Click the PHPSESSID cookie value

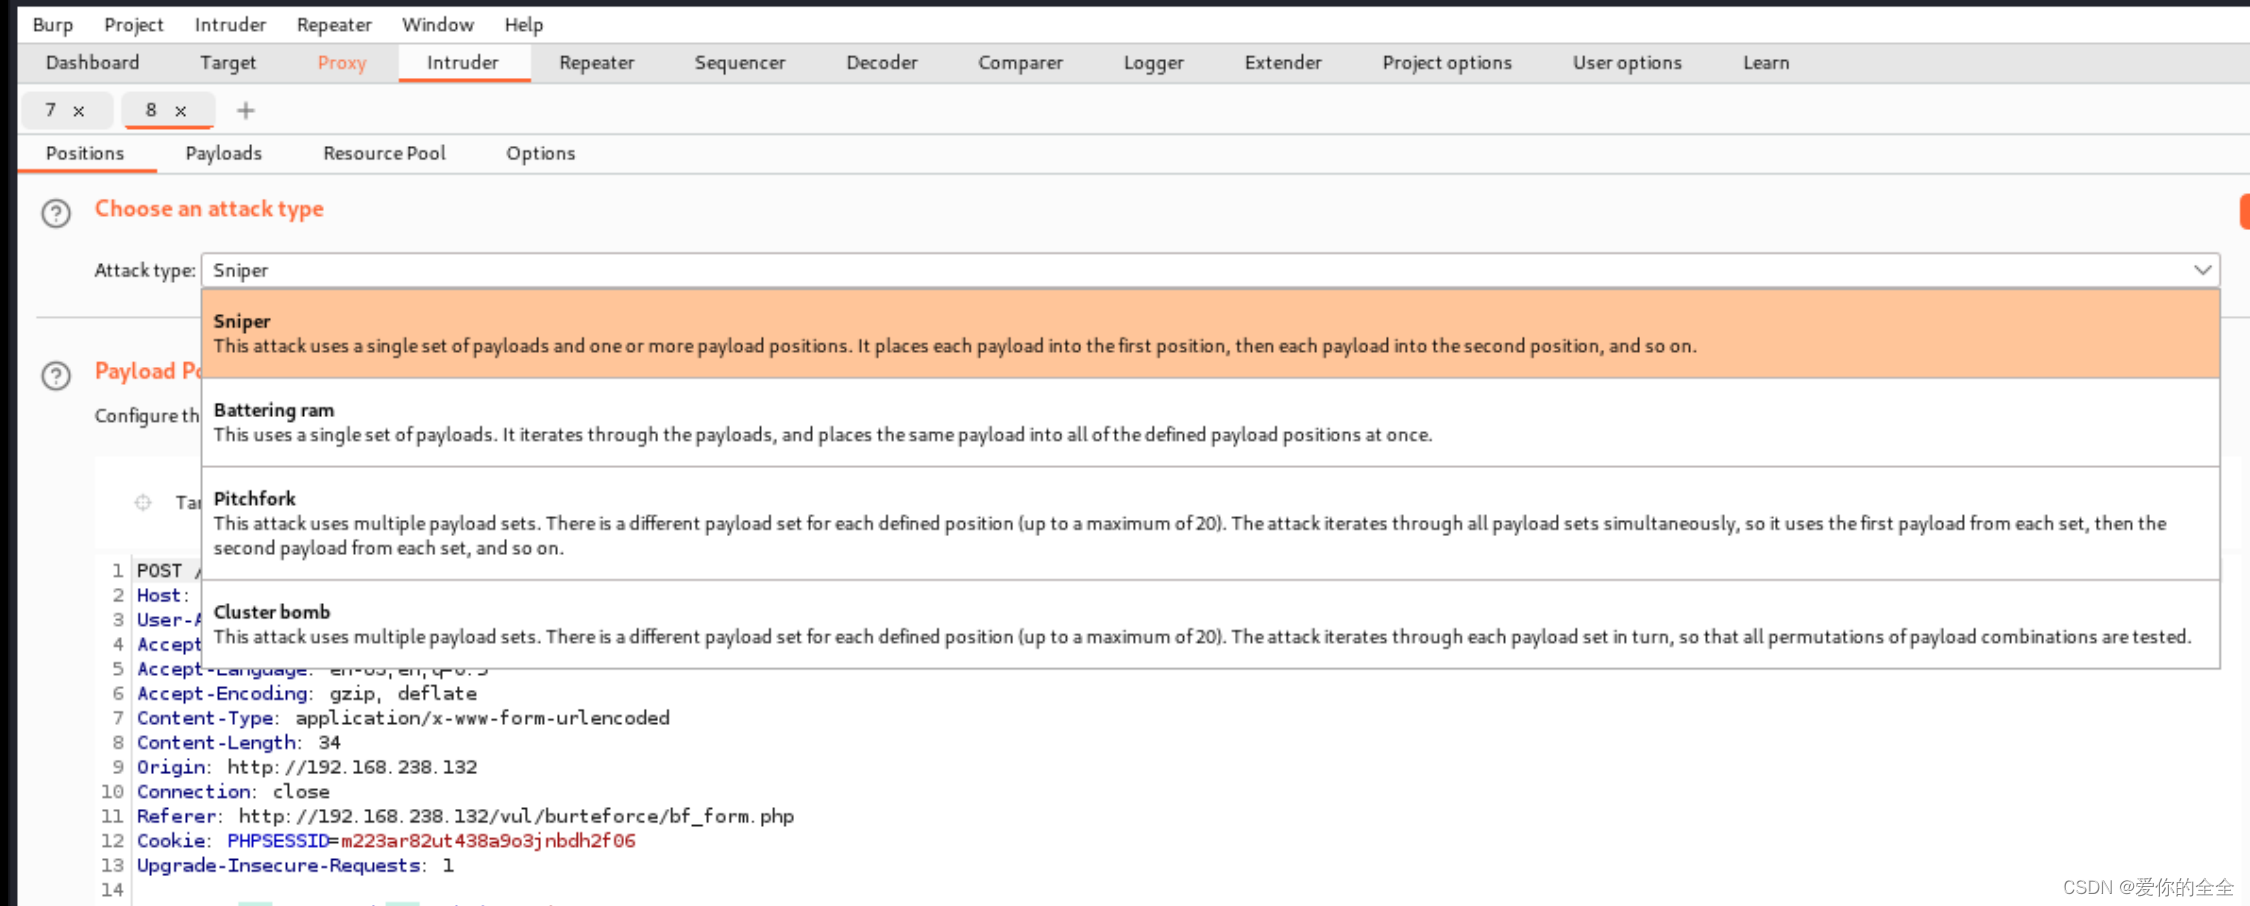(488, 841)
